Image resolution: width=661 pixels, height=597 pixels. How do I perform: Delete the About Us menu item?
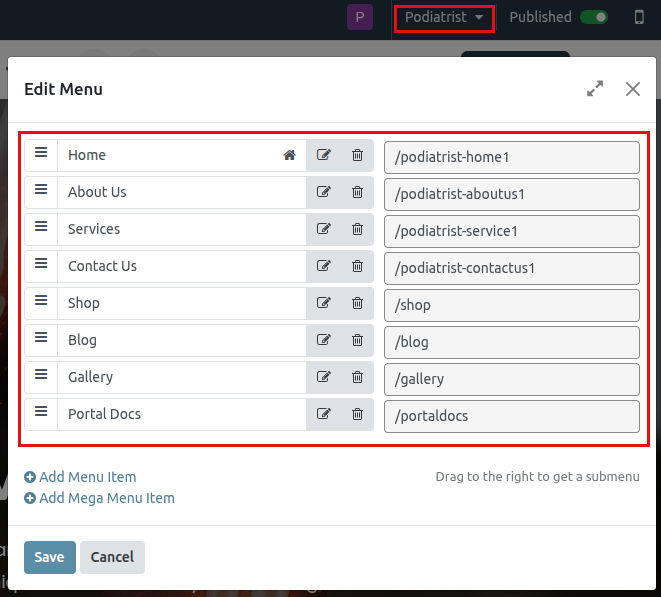[x=357, y=192]
